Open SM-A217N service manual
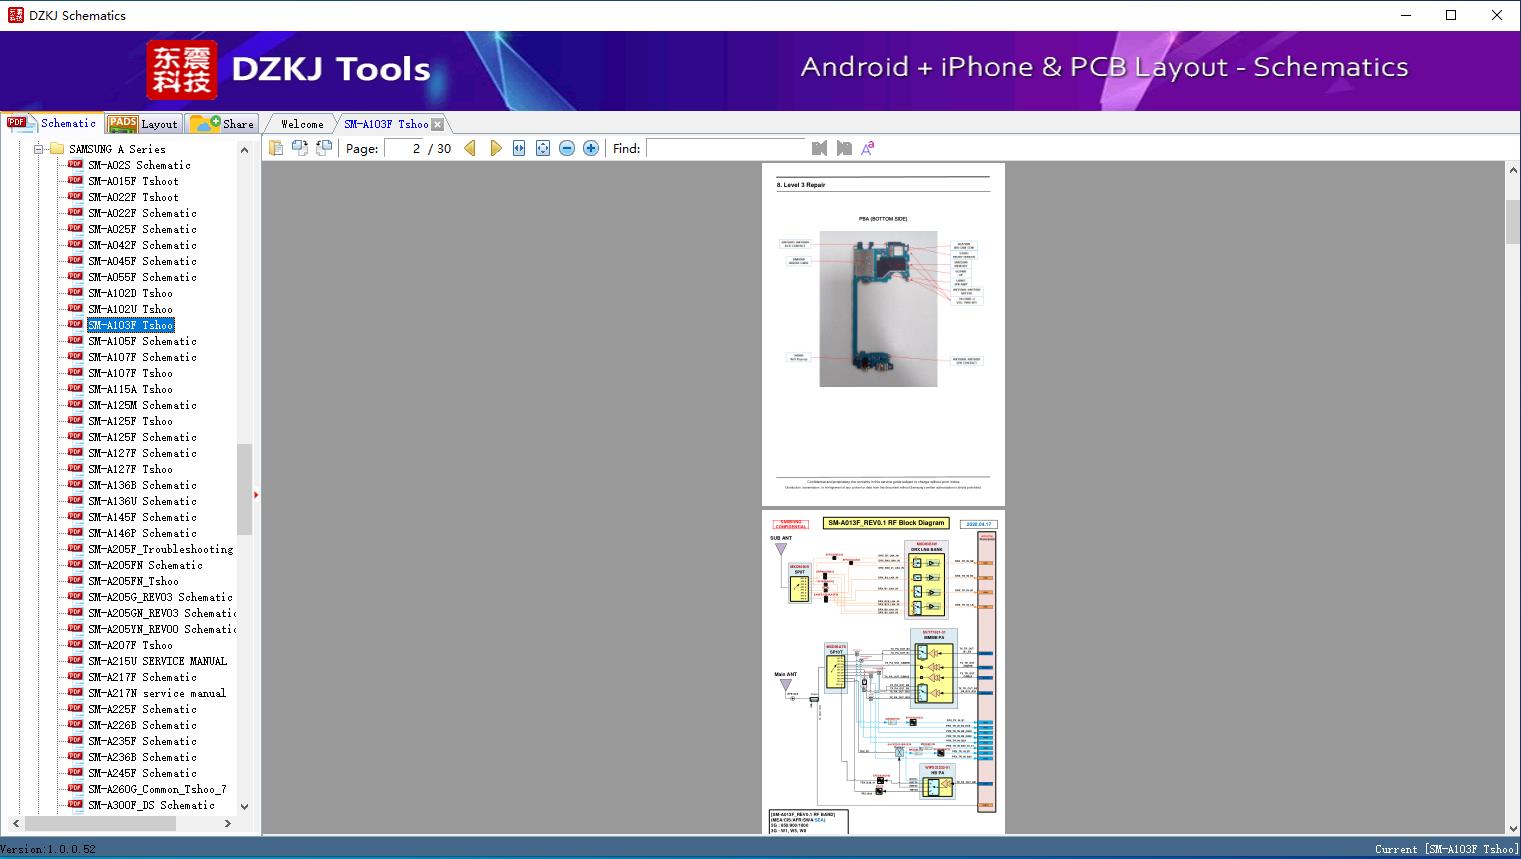The width and height of the screenshot is (1521, 859). (157, 693)
